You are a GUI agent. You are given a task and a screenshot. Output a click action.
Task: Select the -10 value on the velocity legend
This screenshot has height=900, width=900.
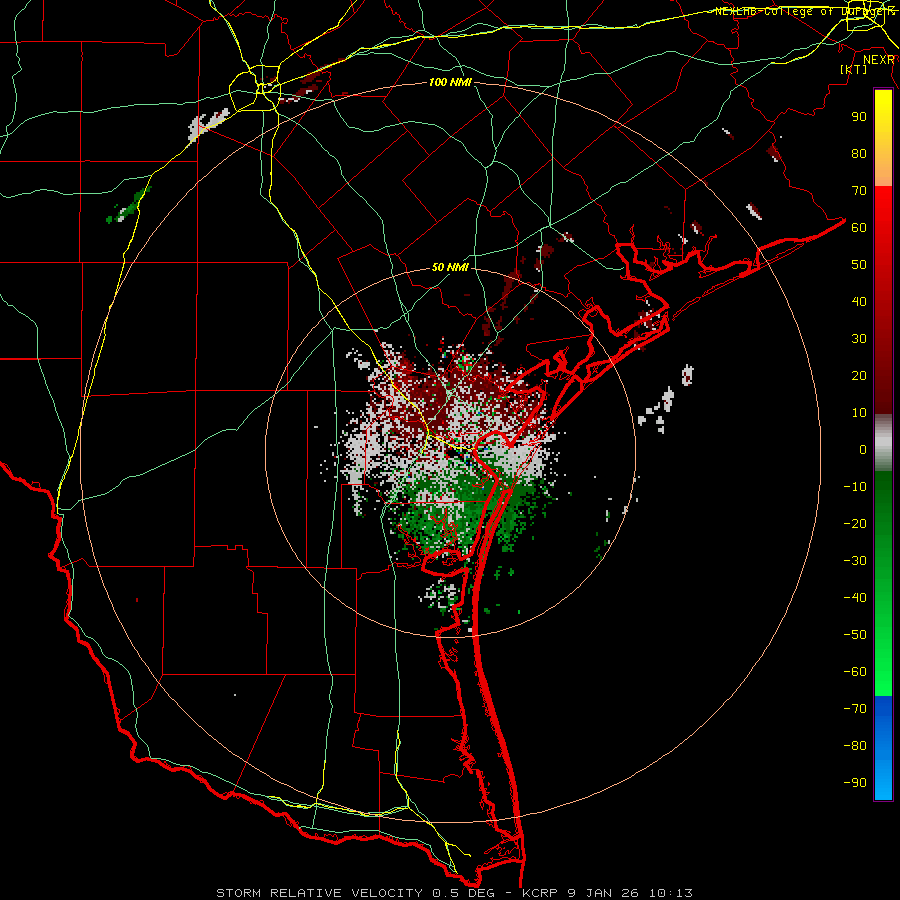[855, 487]
